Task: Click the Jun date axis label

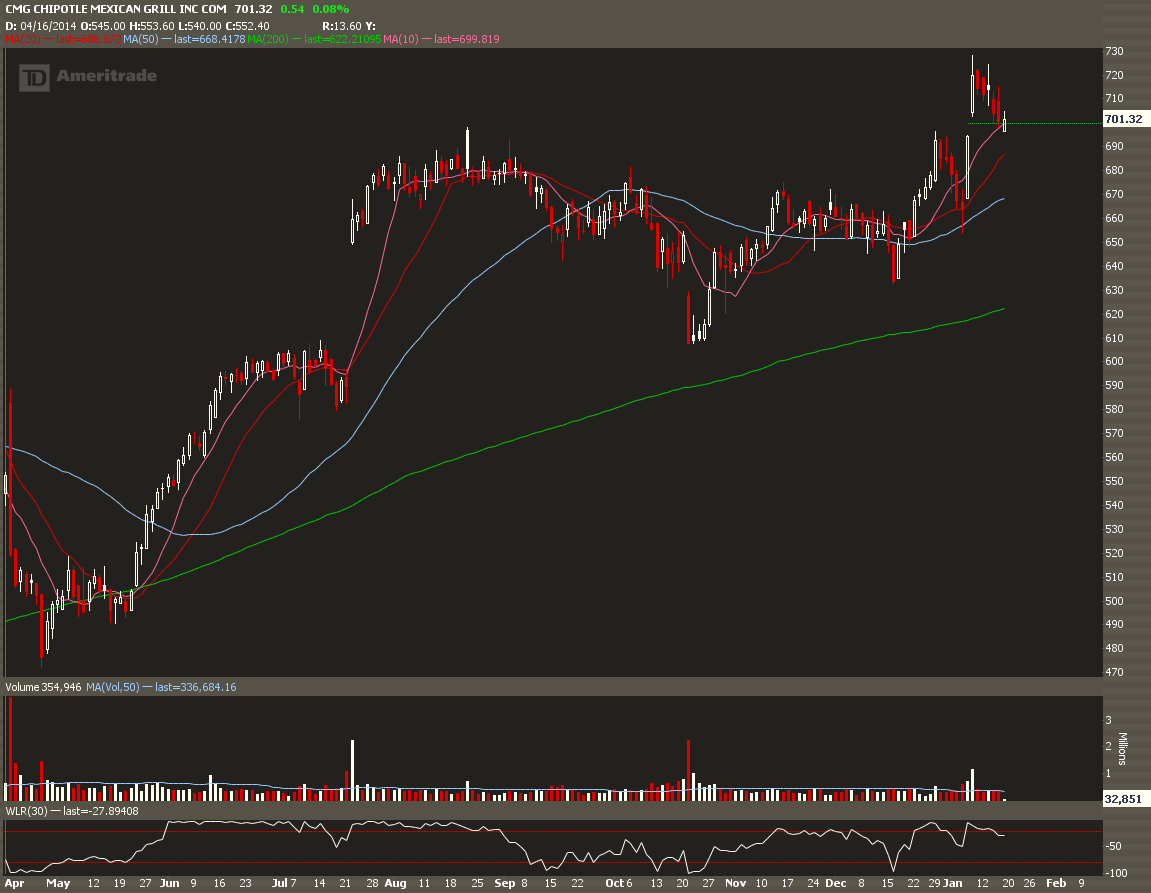Action: (170, 883)
